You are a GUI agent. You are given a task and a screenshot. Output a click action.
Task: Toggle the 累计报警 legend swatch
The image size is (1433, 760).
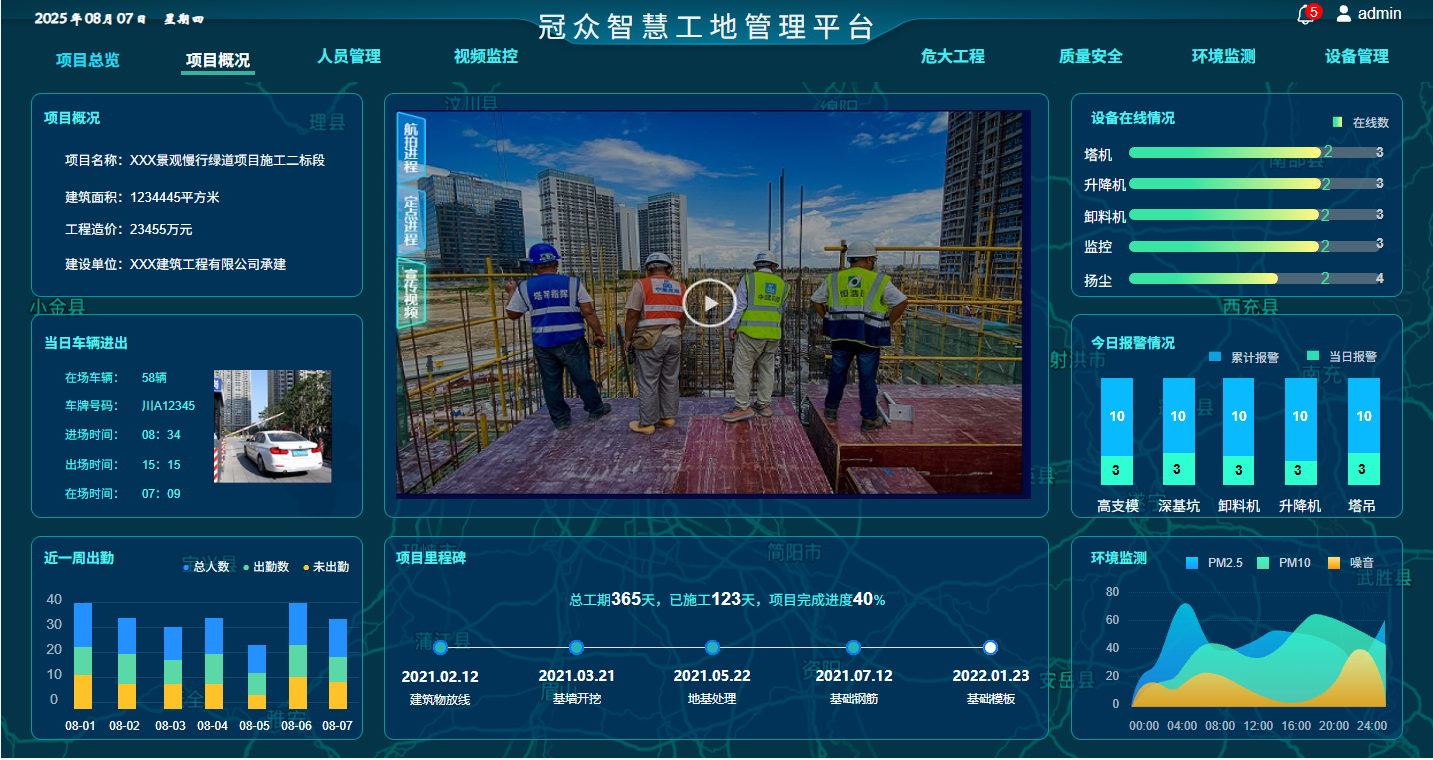[1215, 357]
